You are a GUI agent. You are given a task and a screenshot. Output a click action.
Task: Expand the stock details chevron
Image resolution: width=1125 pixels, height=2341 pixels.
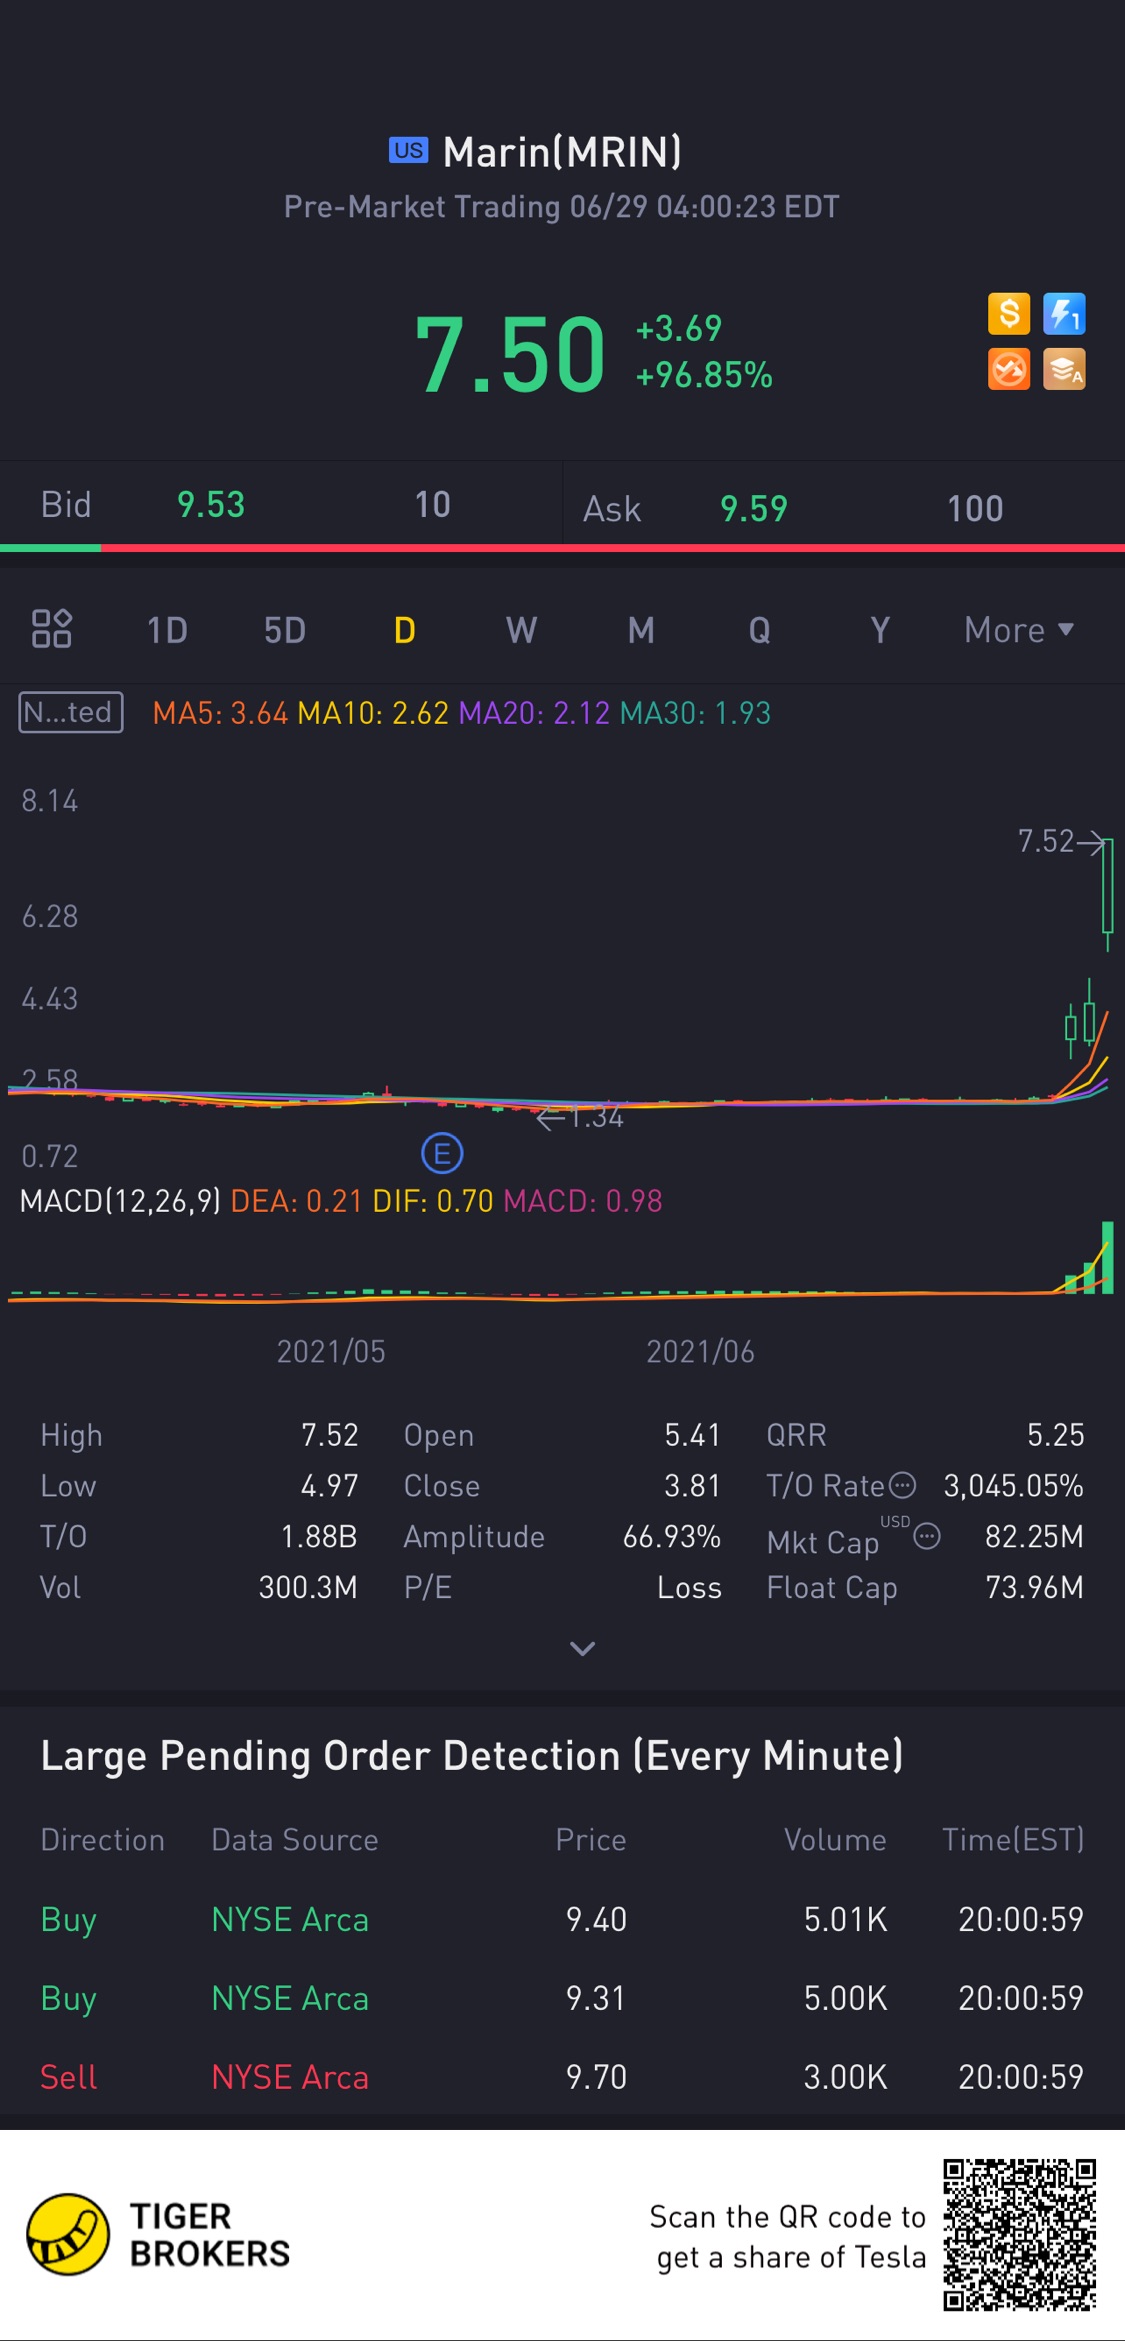point(582,1648)
